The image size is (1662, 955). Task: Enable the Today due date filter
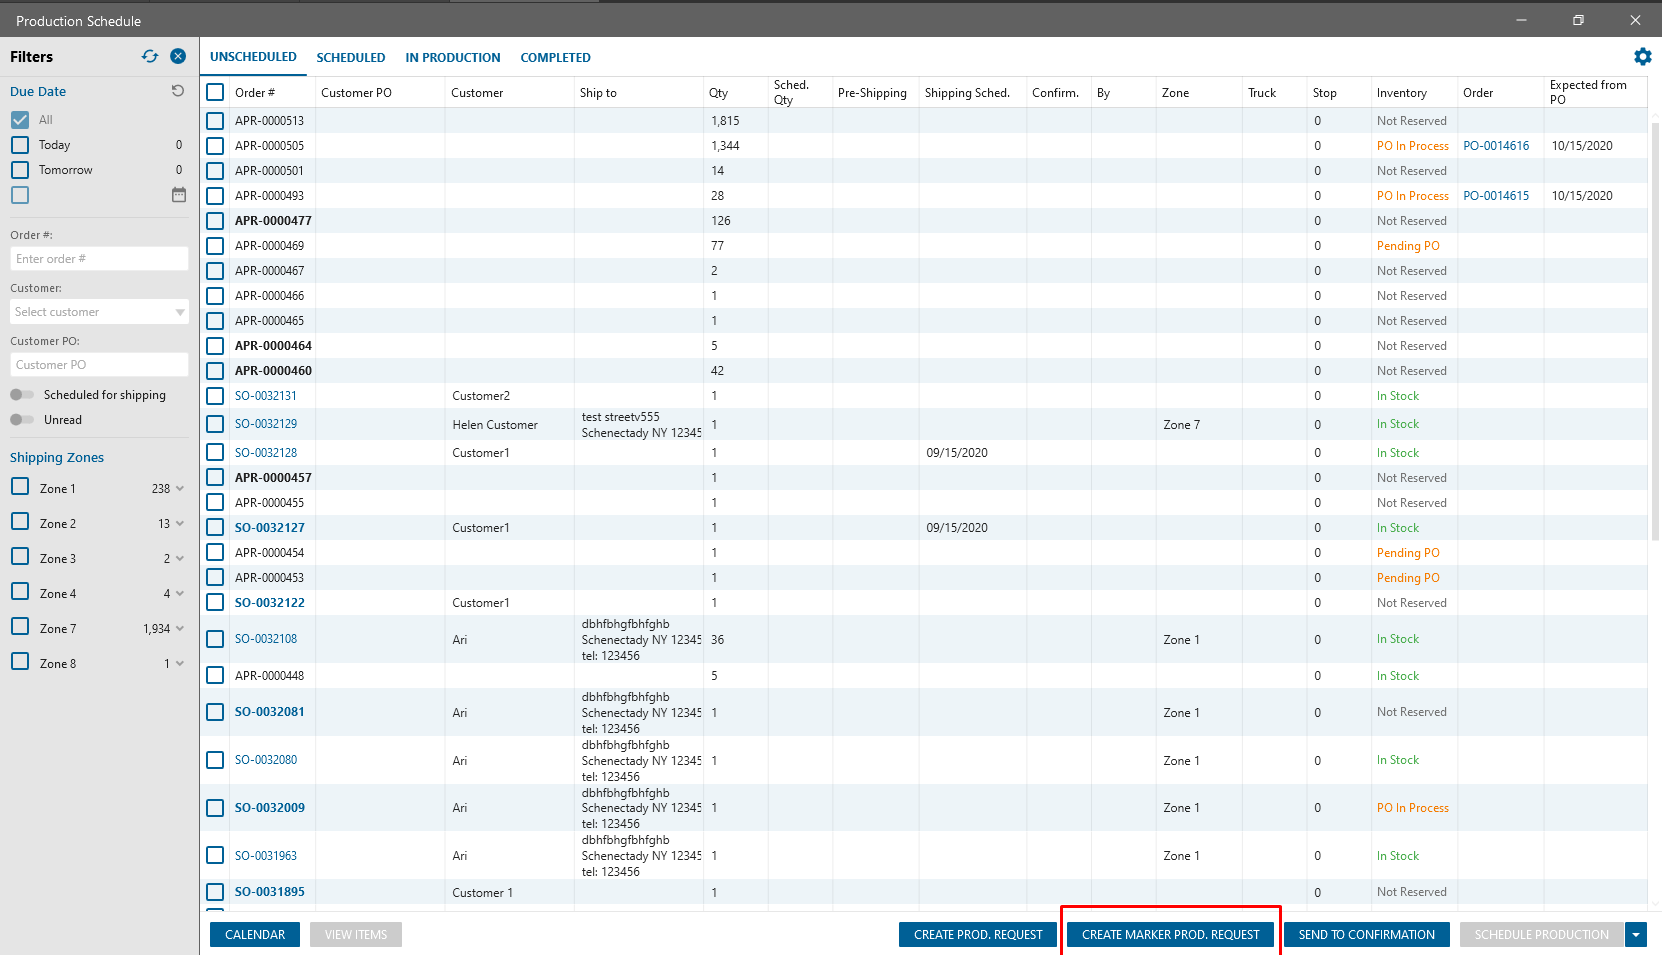[x=20, y=145]
